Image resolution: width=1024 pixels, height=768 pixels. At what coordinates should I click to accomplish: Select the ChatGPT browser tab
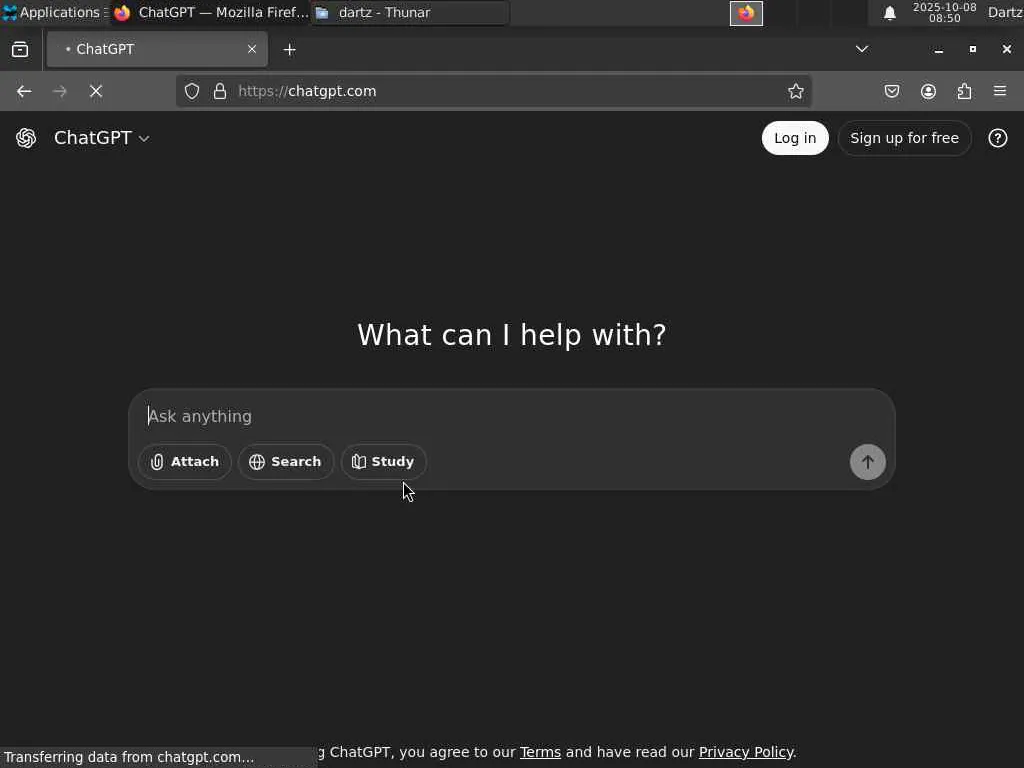pyautogui.click(x=157, y=49)
